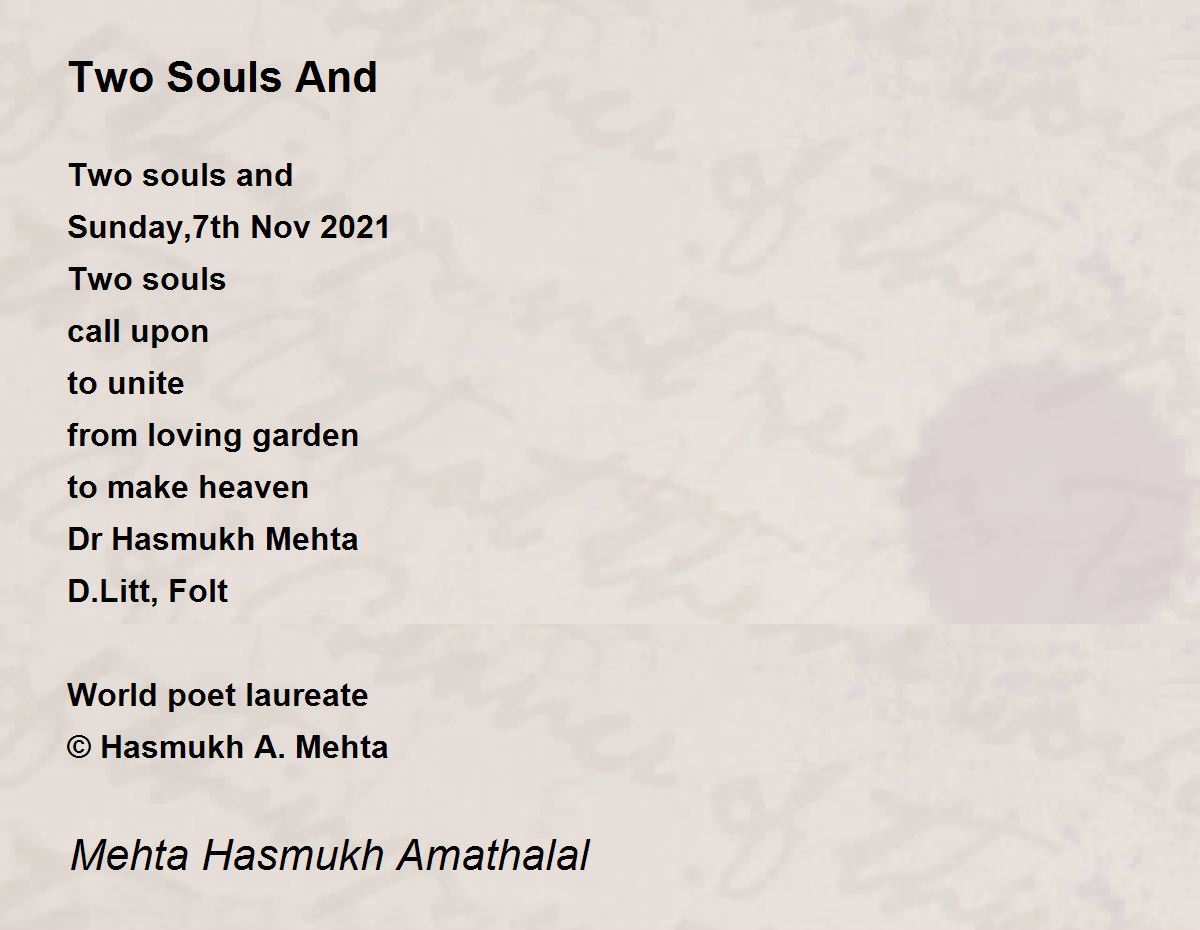Image resolution: width=1200 pixels, height=930 pixels.
Task: Click the name Dr Hasmukh Mehta
Action: (x=212, y=539)
